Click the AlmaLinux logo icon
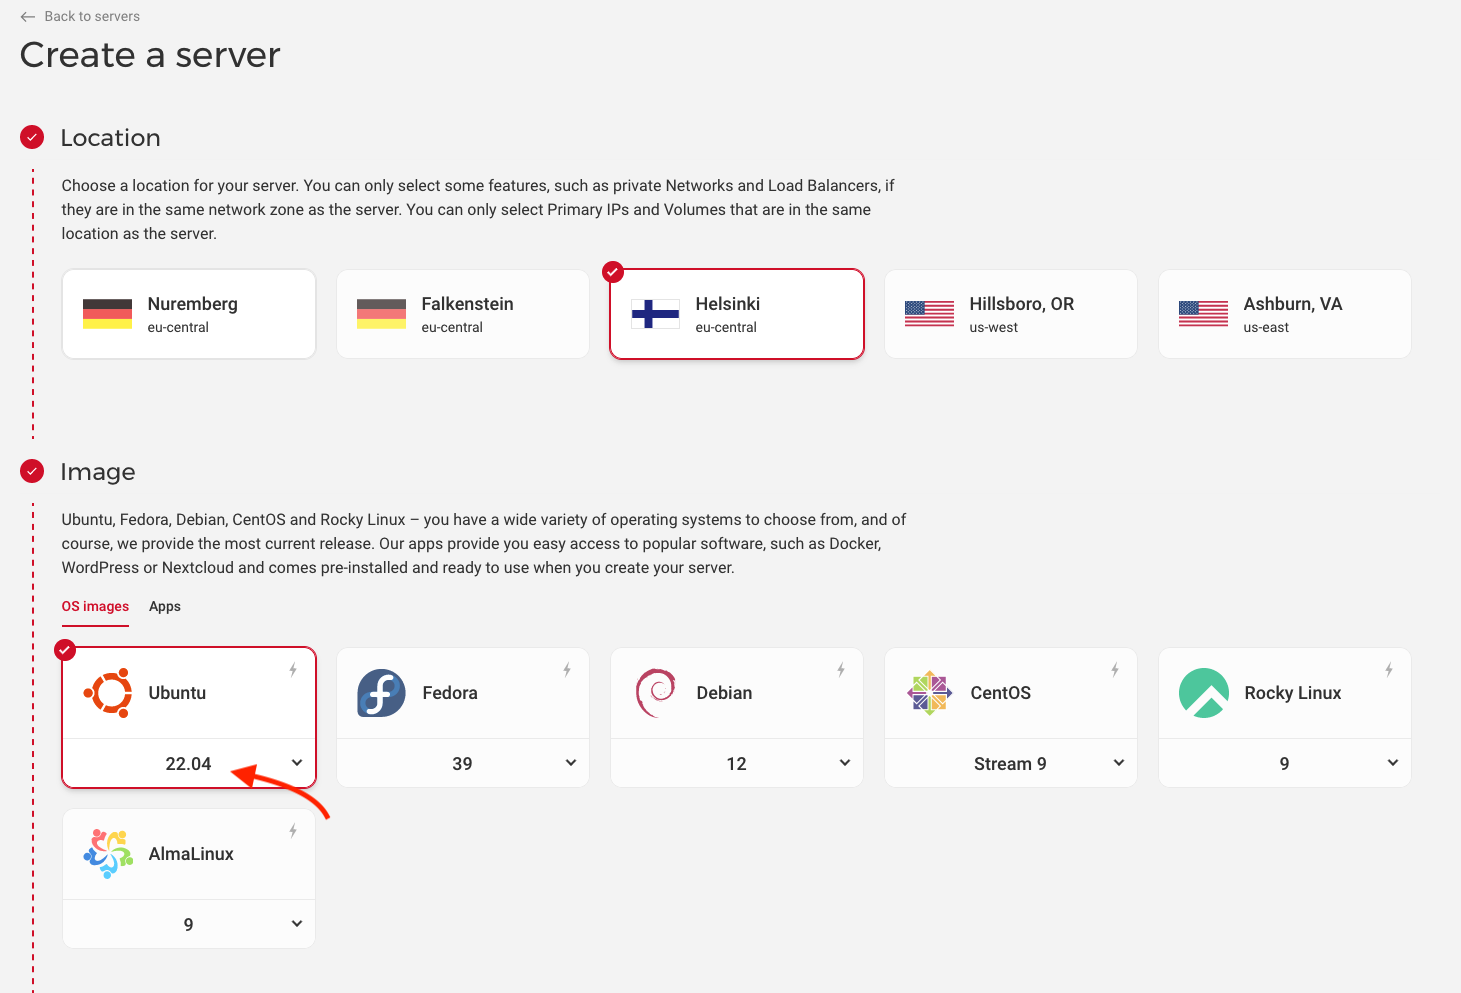The image size is (1461, 993). (x=108, y=854)
